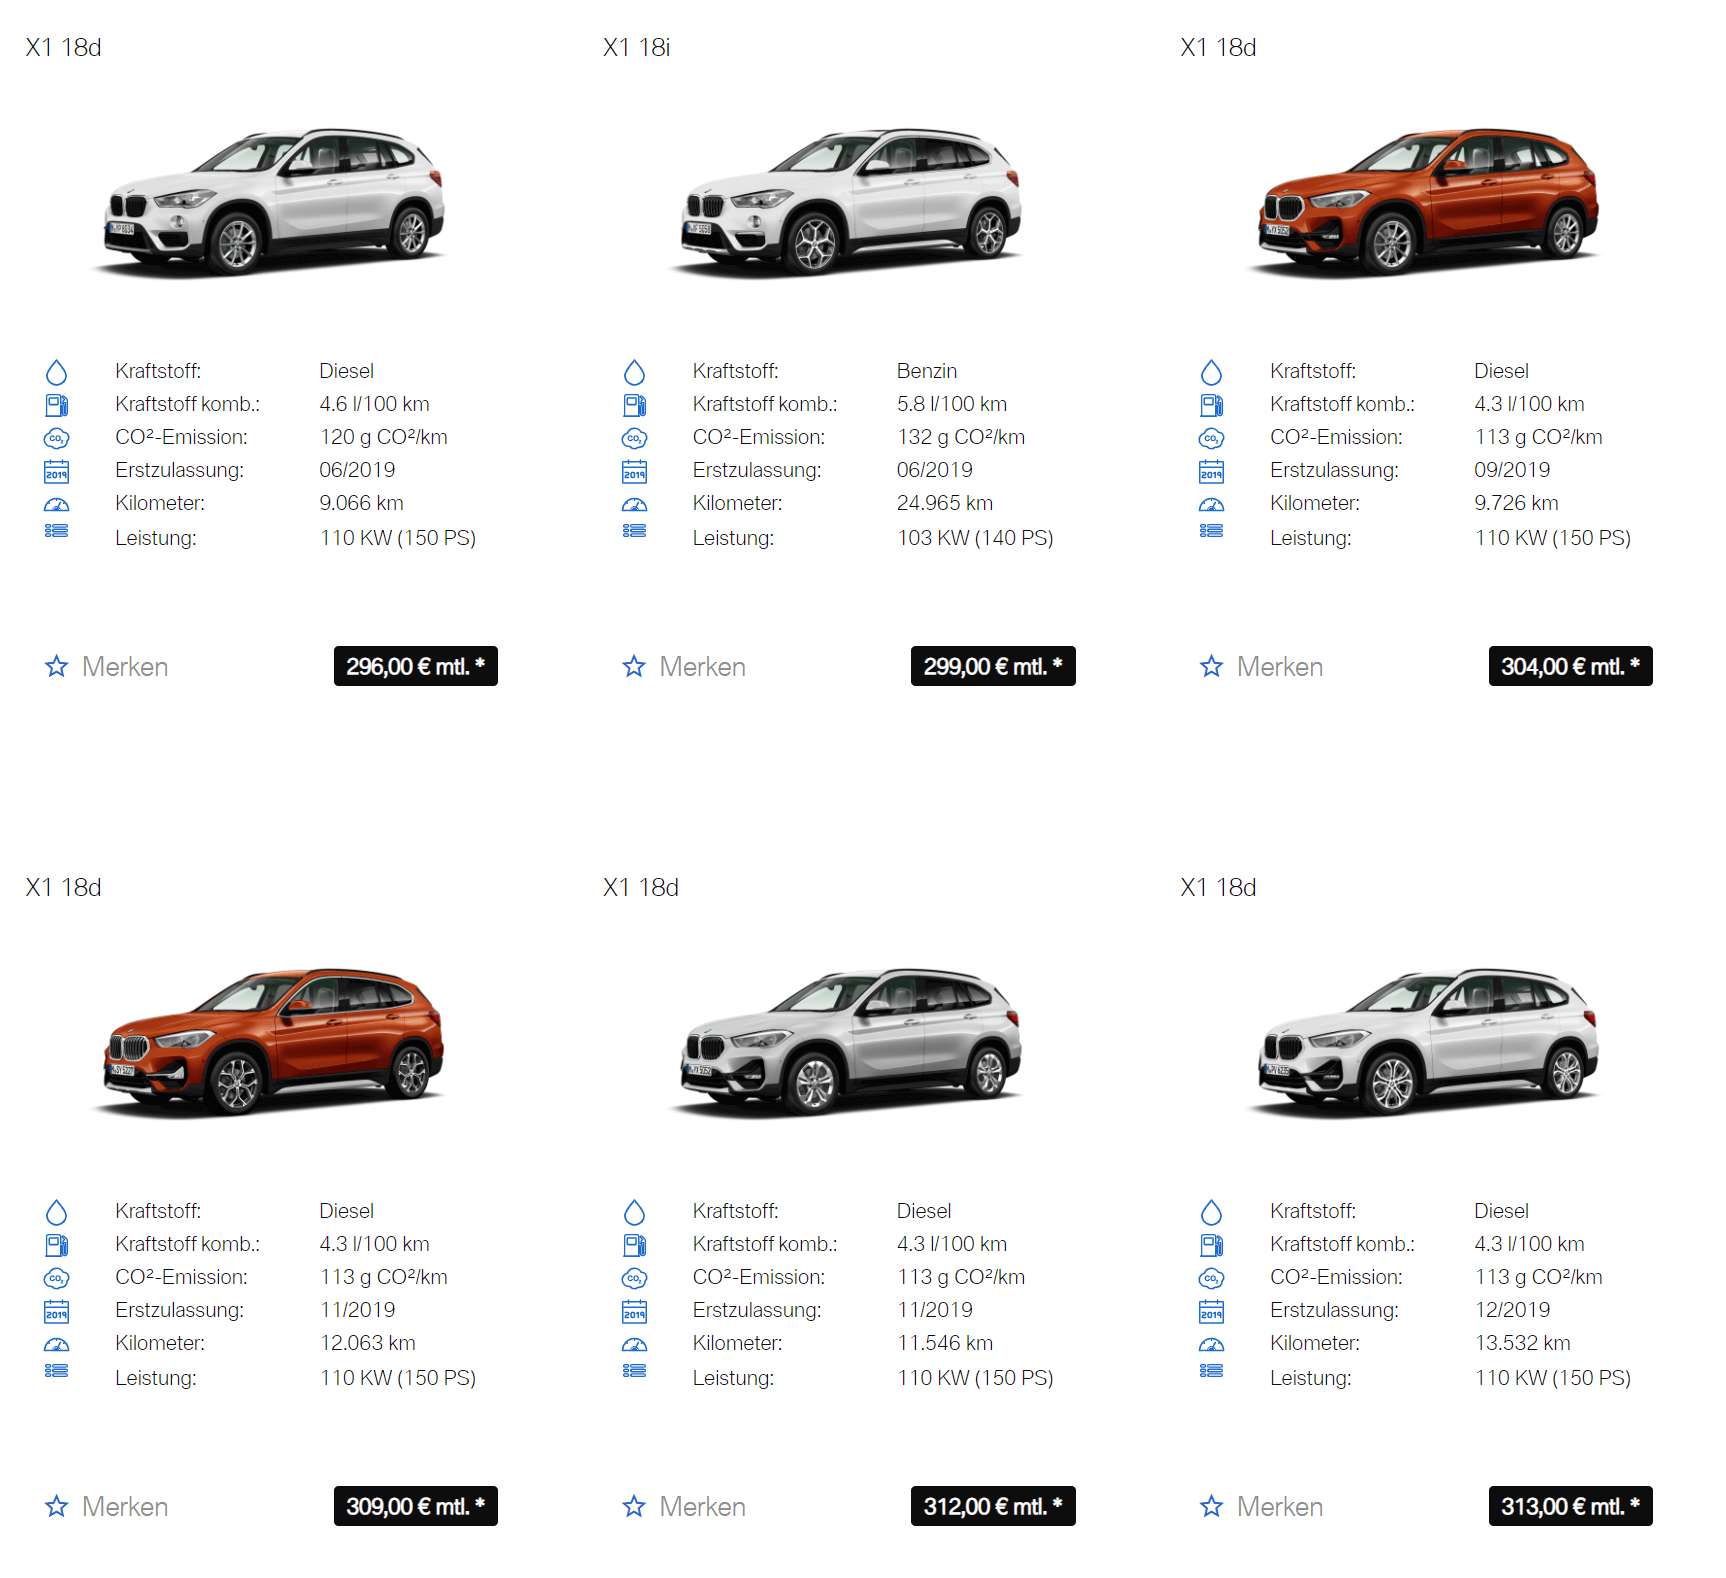Click the fuel drop icon for the 9.066 km car
1726x1578 pixels.
[57, 372]
